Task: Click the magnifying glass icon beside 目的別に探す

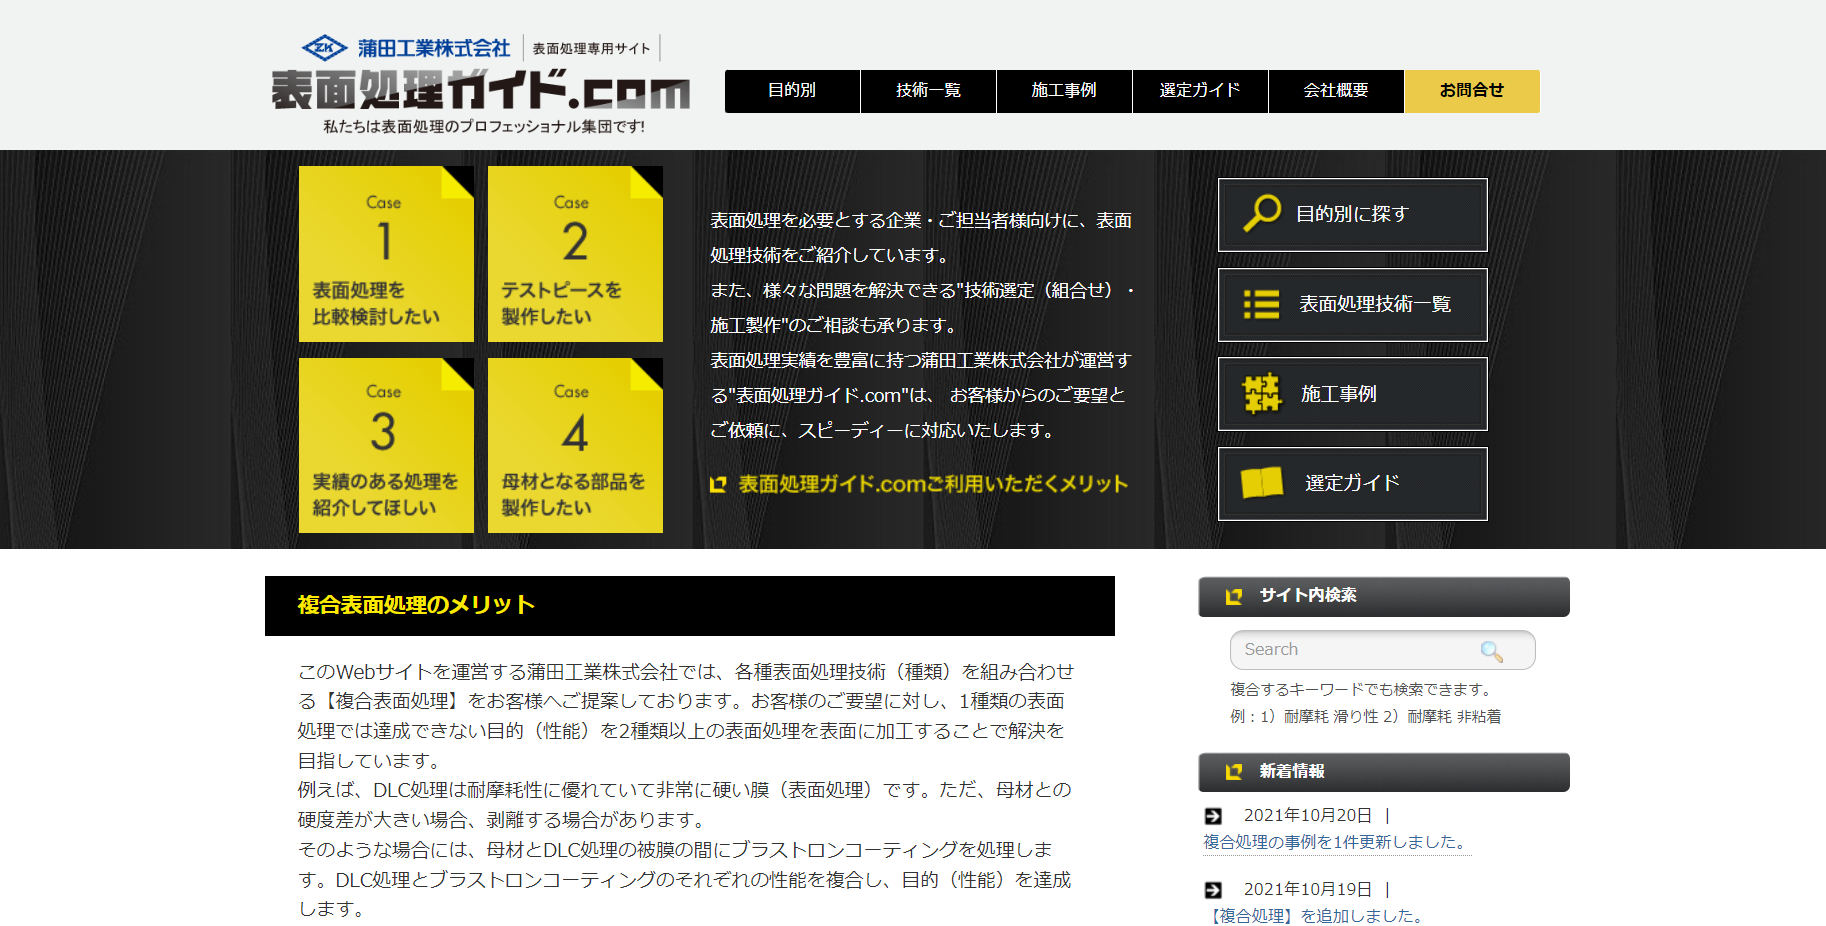Action: coord(1262,213)
